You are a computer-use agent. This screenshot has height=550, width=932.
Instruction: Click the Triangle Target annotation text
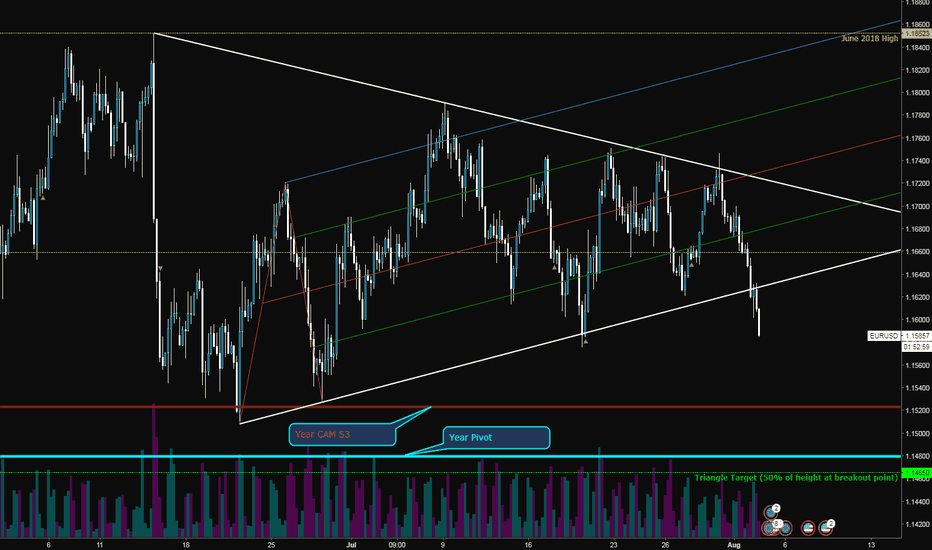point(796,477)
